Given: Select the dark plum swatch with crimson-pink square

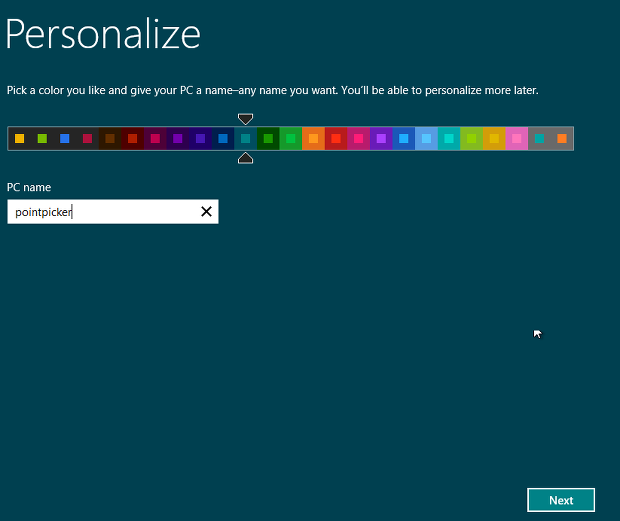Looking at the screenshot, I should point(155,138).
